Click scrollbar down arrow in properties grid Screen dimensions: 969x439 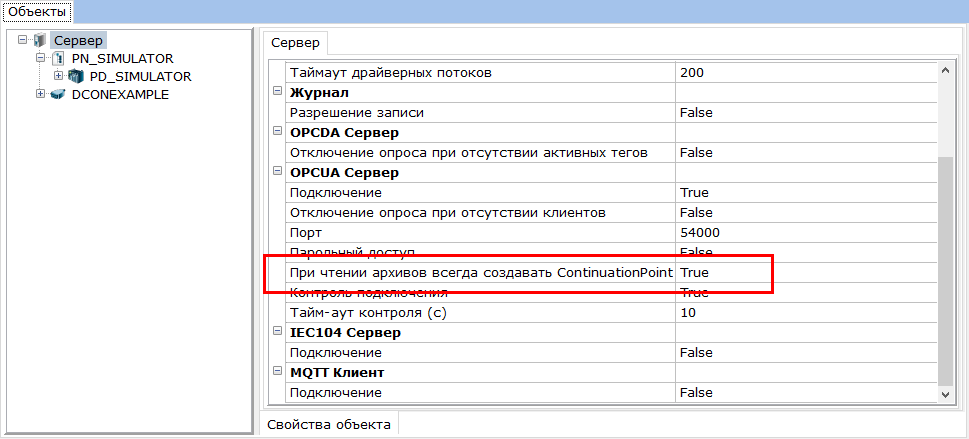click(x=945, y=394)
